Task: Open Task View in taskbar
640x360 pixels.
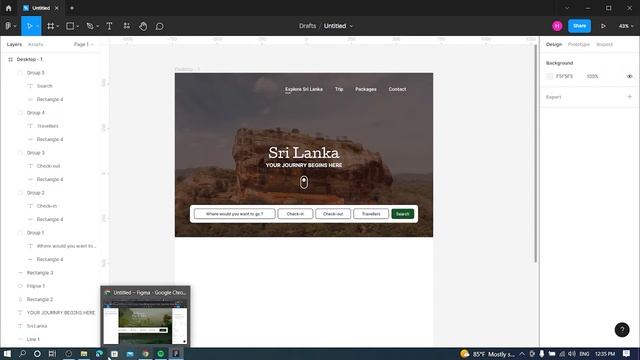Action: click(52, 353)
